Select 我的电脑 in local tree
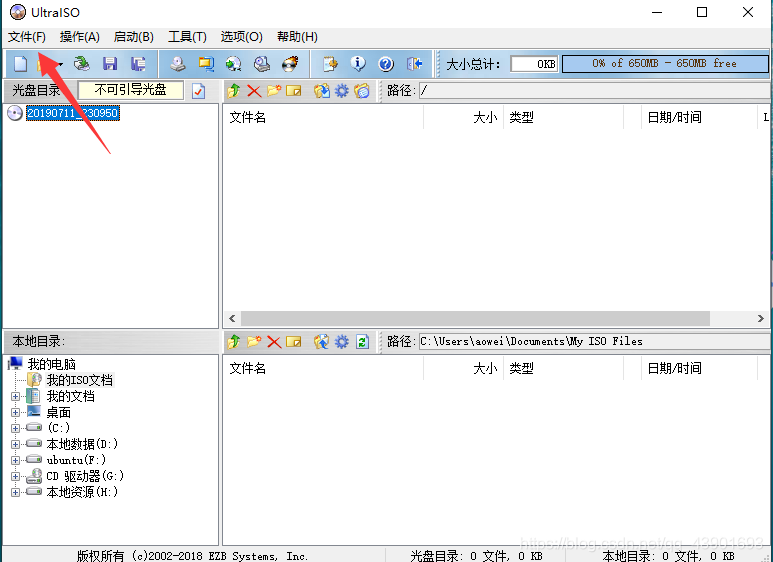 point(51,364)
